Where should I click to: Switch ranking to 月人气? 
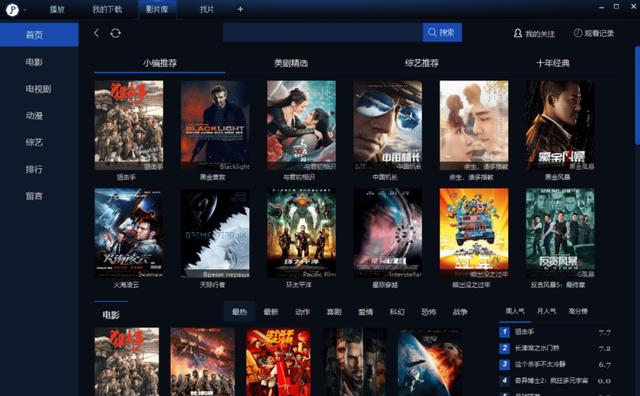coord(547,311)
